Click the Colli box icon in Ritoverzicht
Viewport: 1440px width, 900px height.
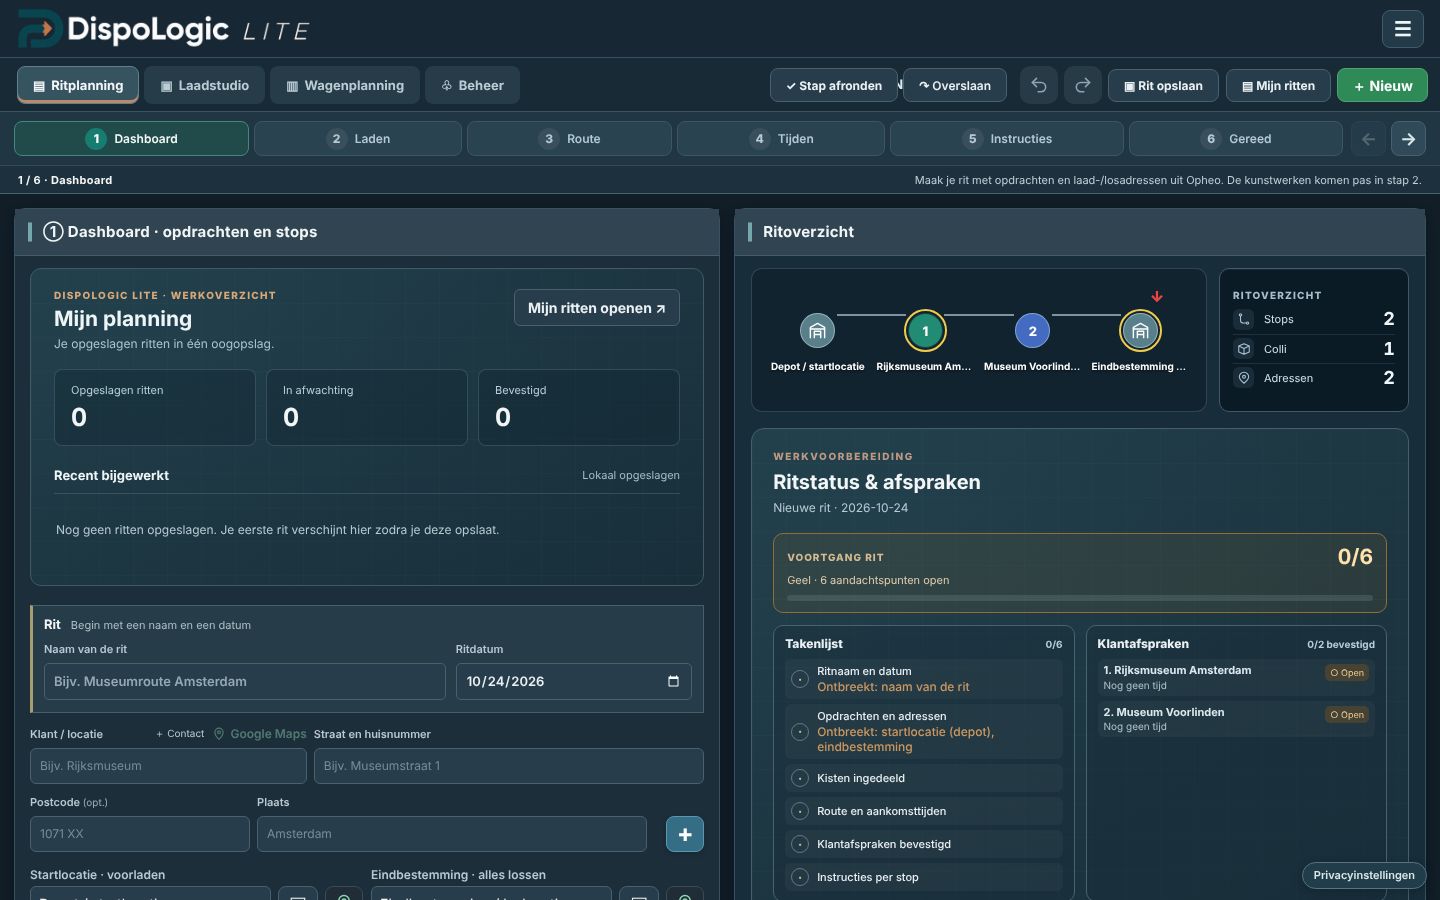(1244, 349)
